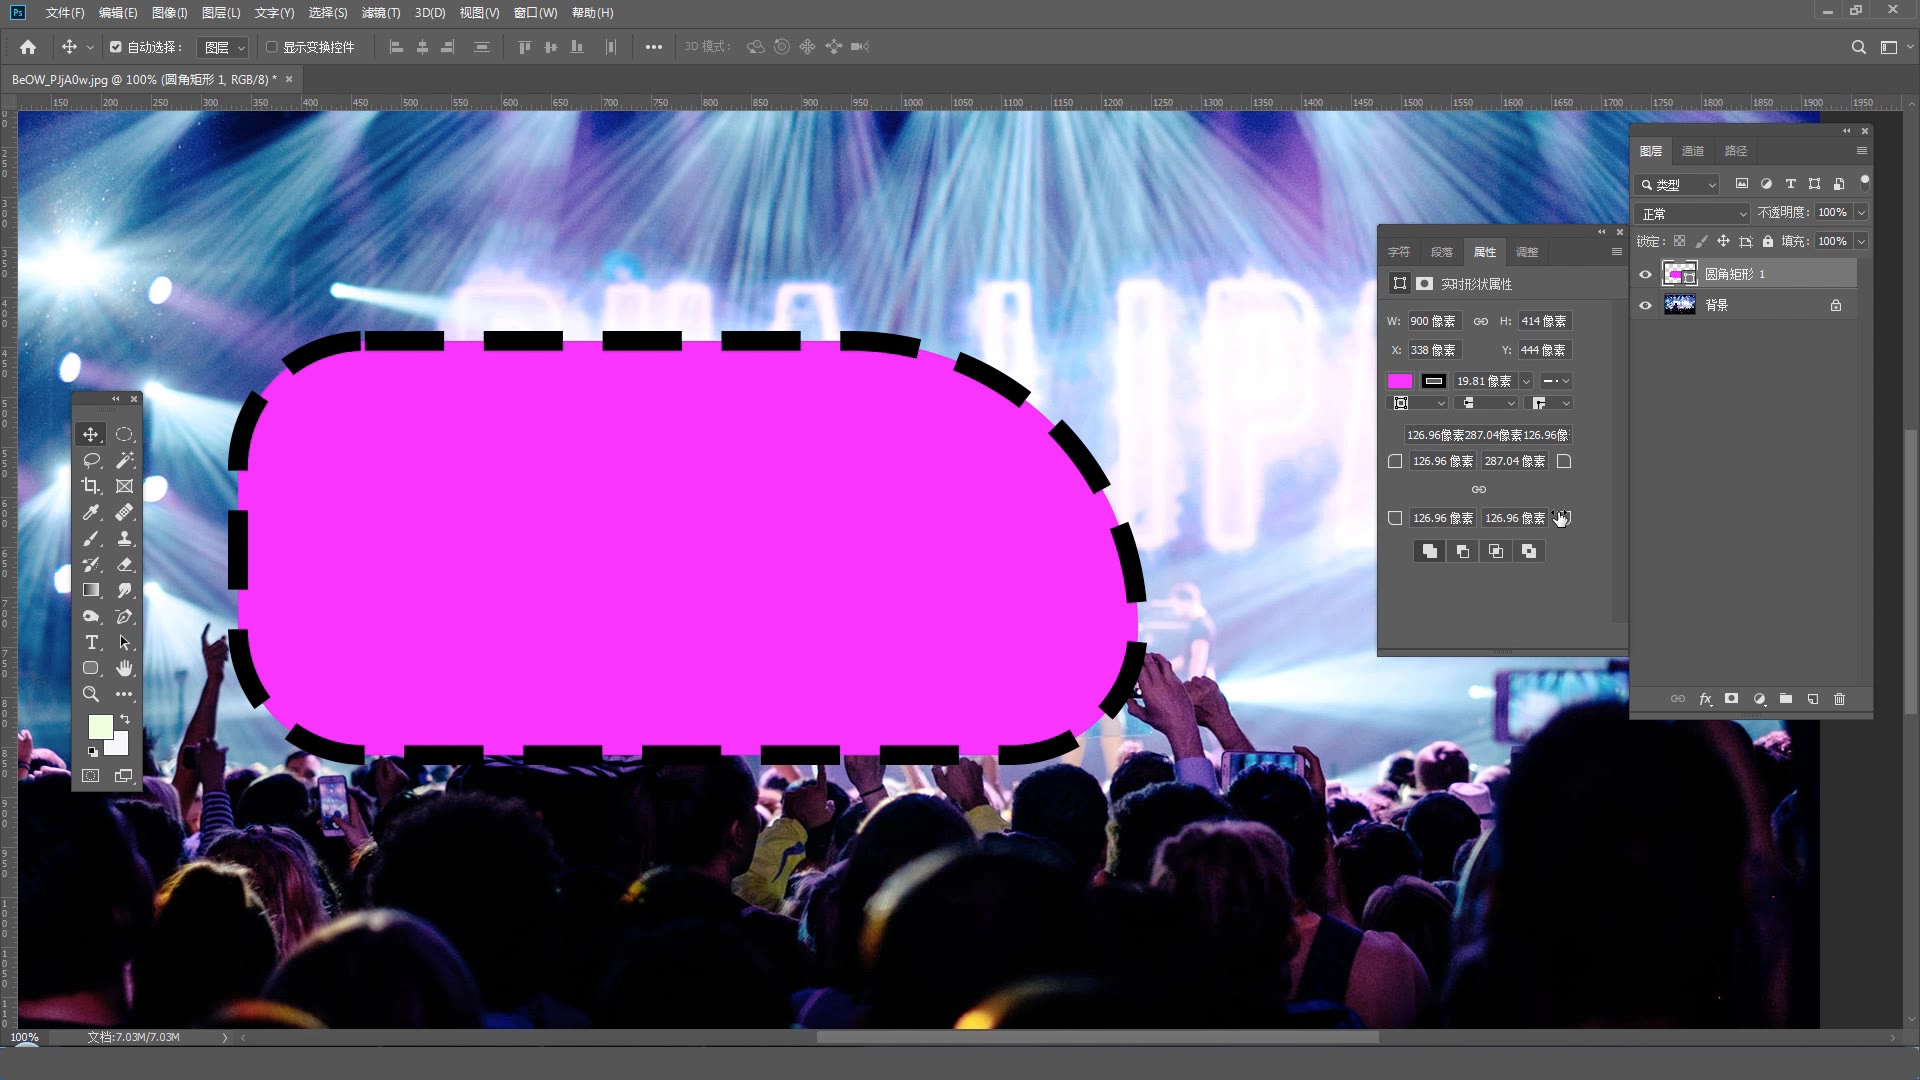Image resolution: width=1920 pixels, height=1080 pixels.
Task: Open the blend mode 正常 dropdown
Action: pyautogui.click(x=1692, y=213)
